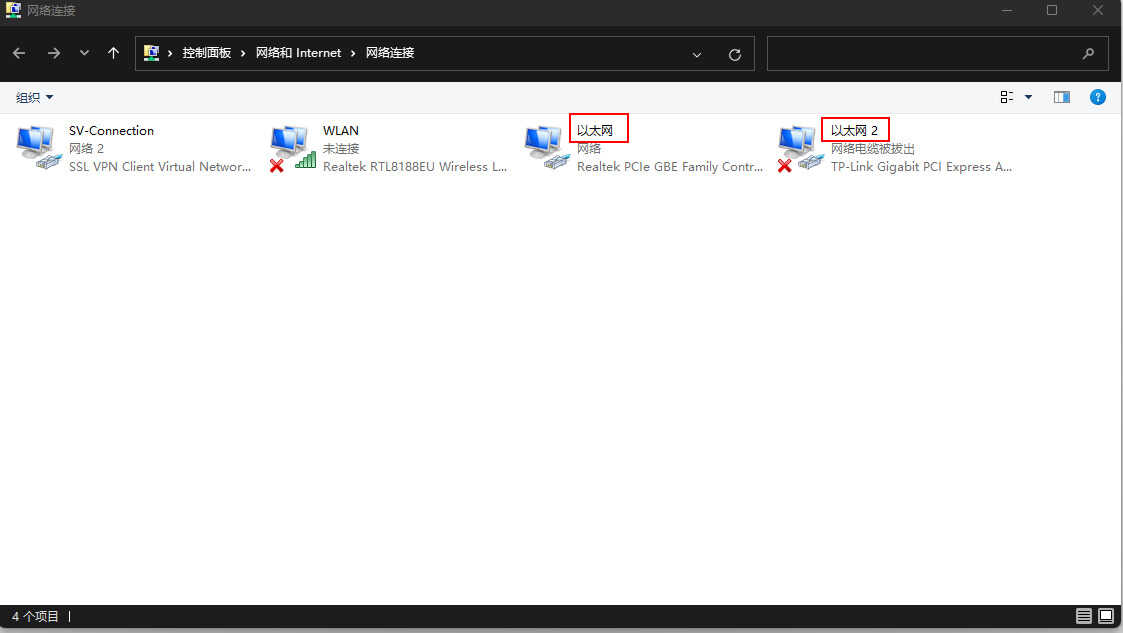The image size is (1123, 633).
Task: Click the 4 个项目 status bar text
Action: click(35, 616)
